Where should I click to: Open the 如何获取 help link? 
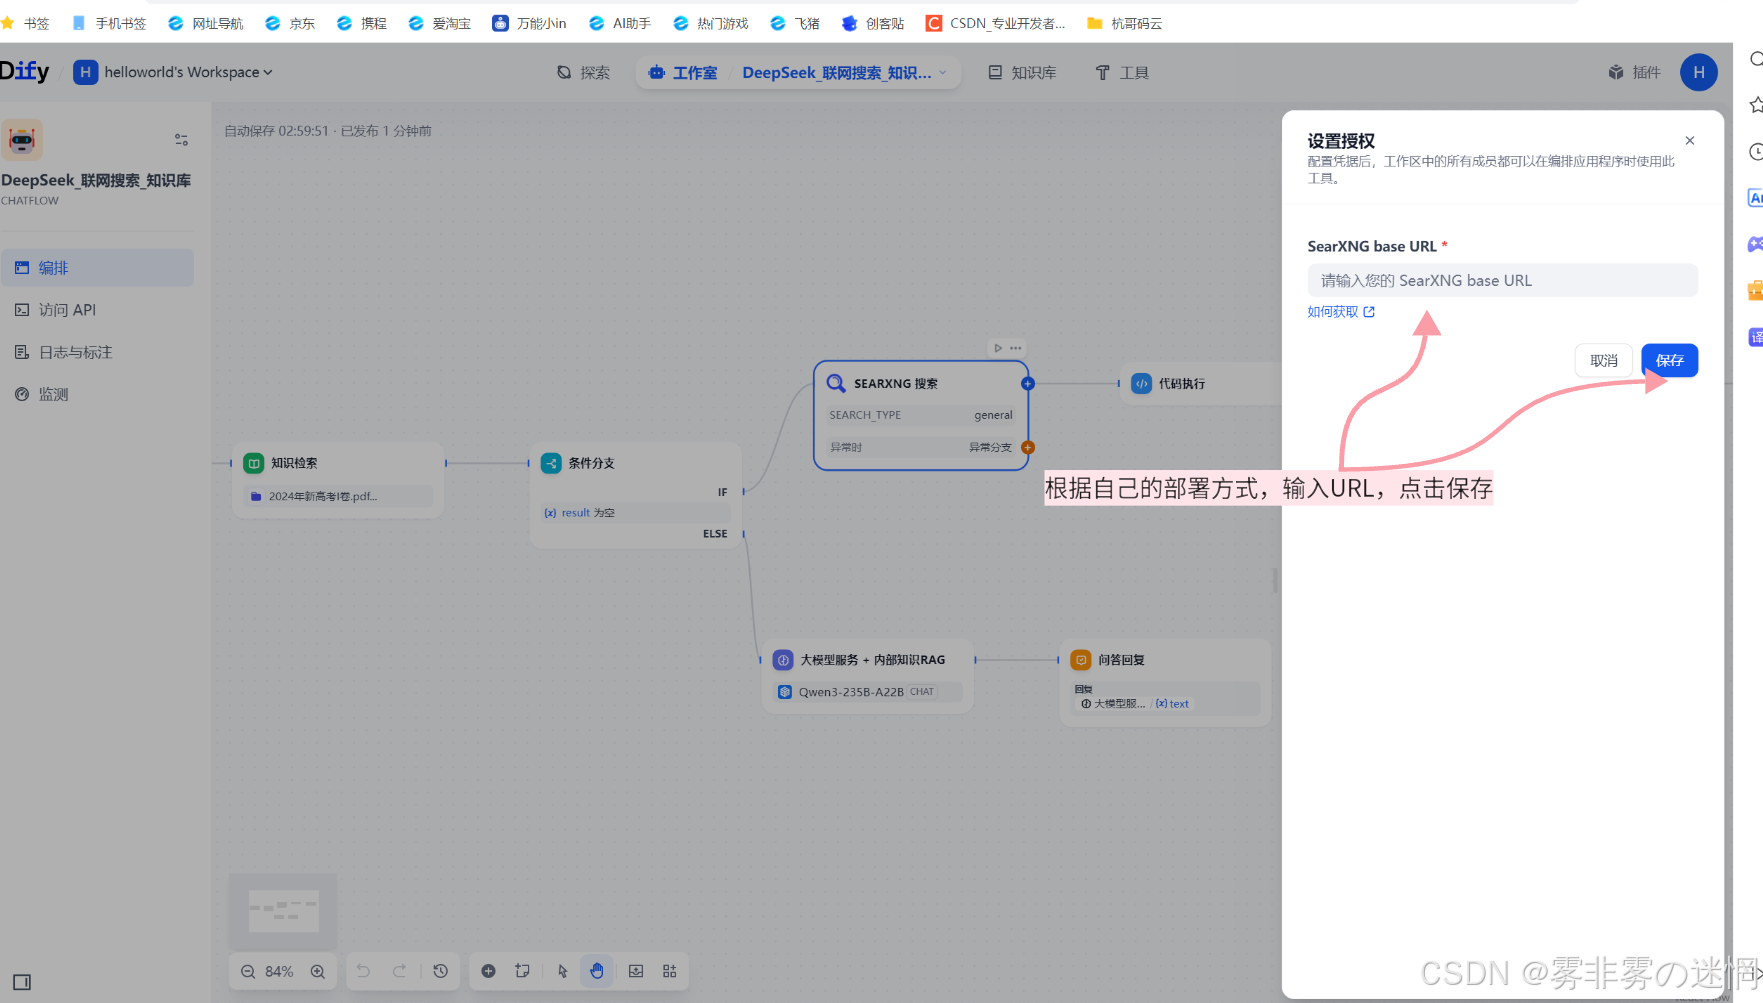coord(1341,312)
